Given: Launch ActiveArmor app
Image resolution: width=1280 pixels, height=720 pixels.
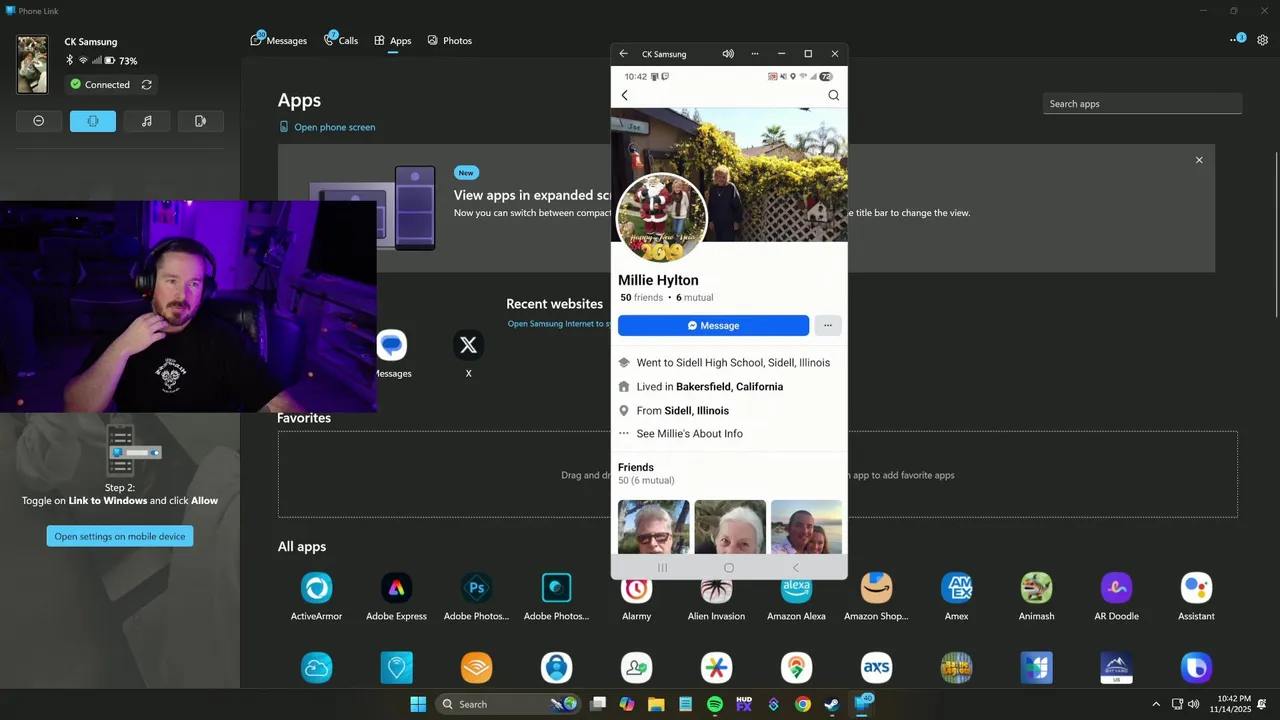Looking at the screenshot, I should coord(317,588).
